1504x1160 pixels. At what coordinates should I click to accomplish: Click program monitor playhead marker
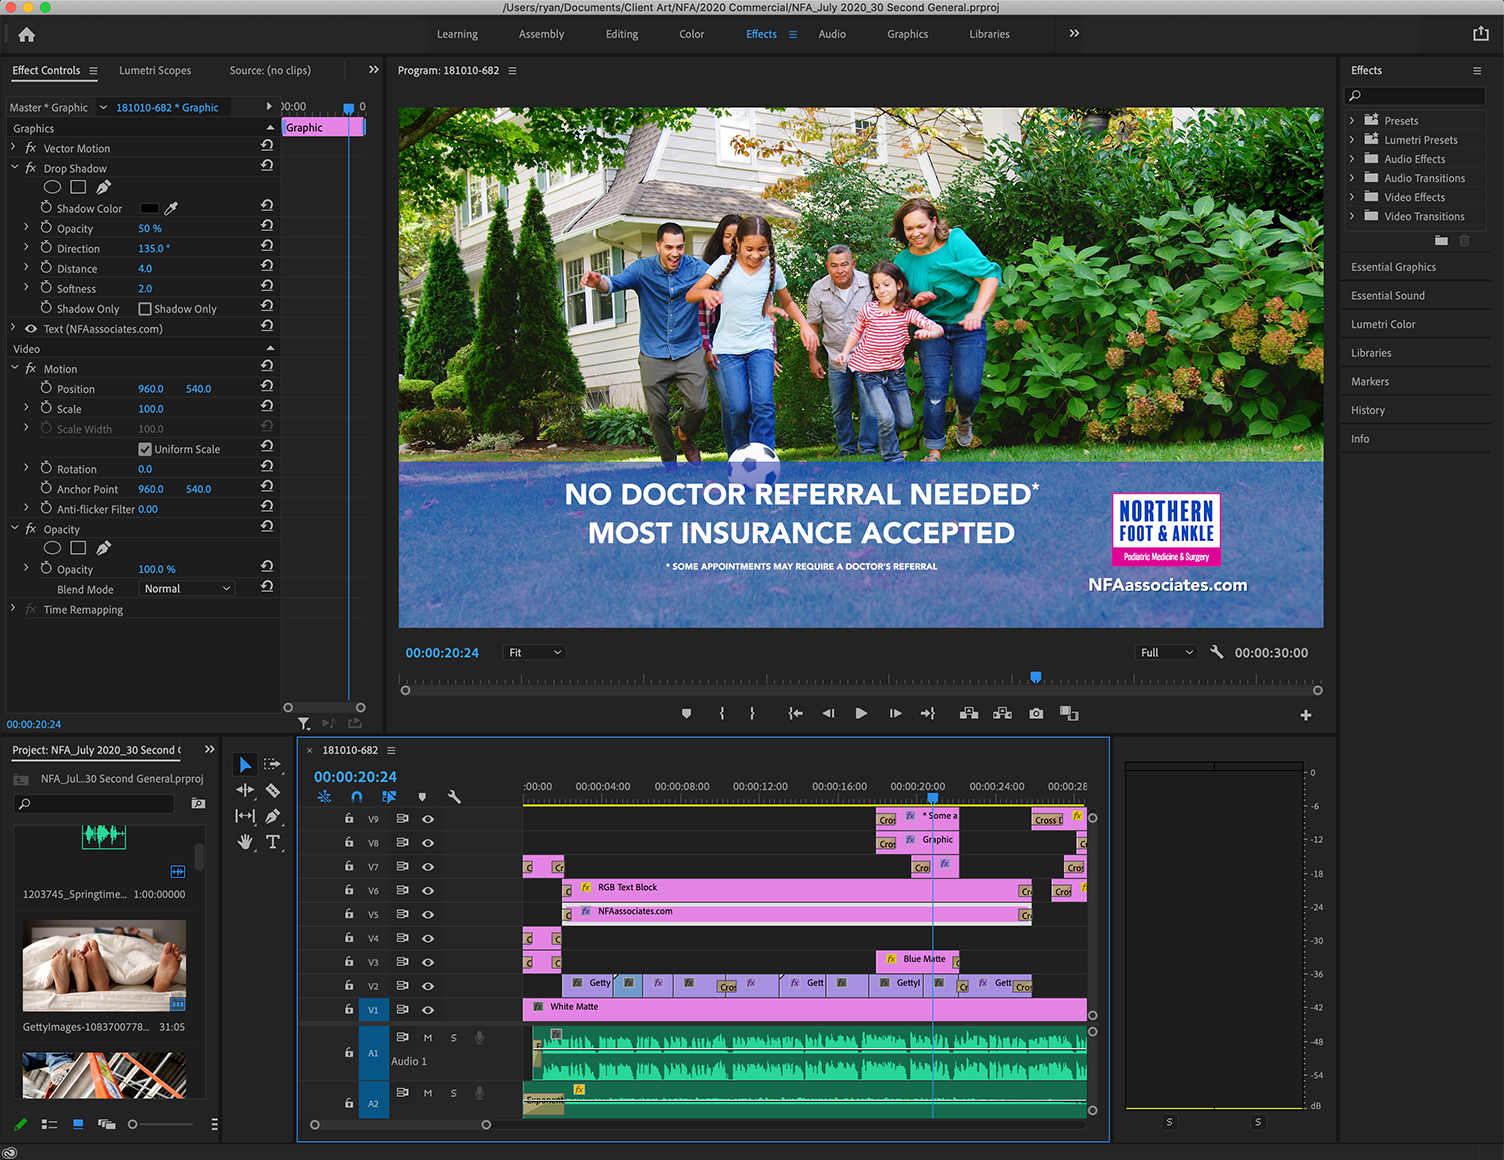(x=1036, y=678)
